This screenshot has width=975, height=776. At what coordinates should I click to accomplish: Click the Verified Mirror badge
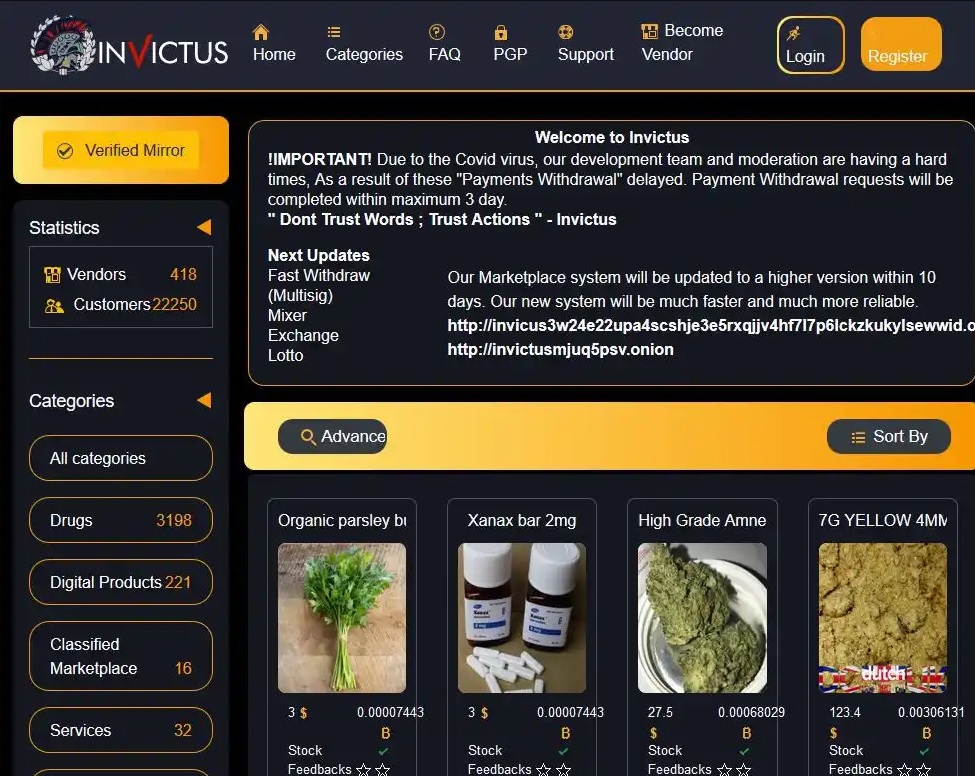tap(121, 150)
